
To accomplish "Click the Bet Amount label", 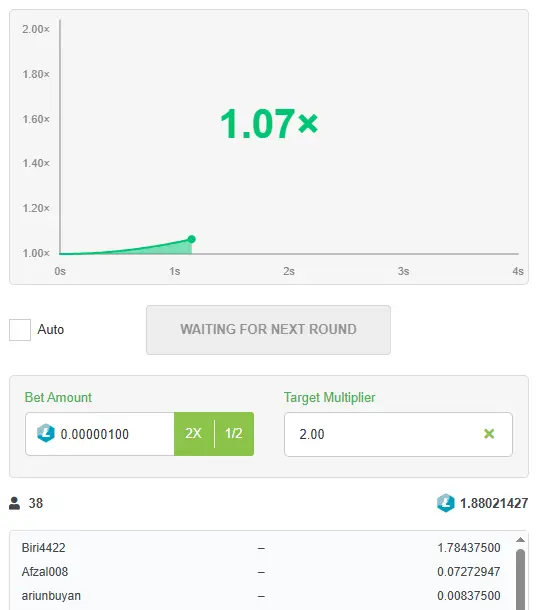I will click(x=58, y=397).
